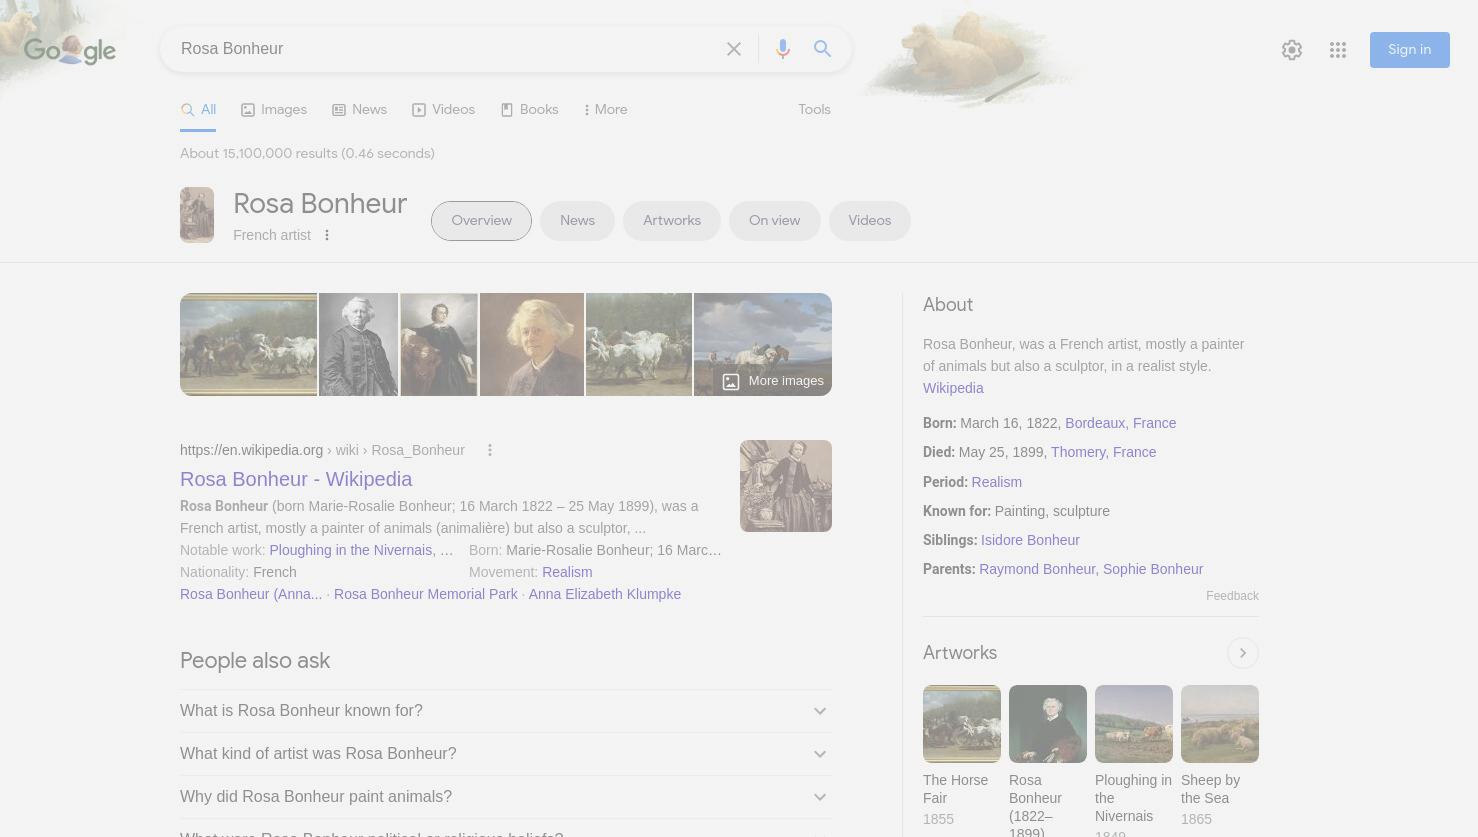Start voice search with microphone icon
The height and width of the screenshot is (837, 1478).
pos(783,49)
